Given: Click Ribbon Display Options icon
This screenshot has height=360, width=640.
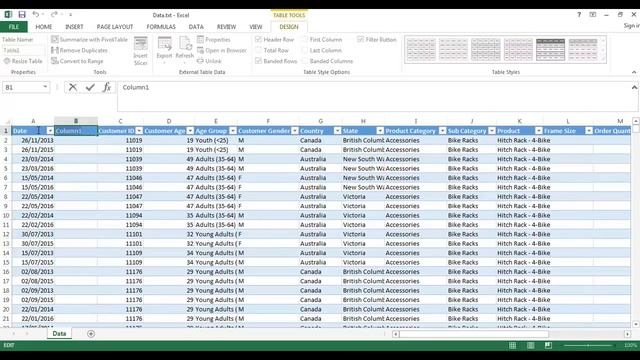Looking at the screenshot, I should [593, 15].
